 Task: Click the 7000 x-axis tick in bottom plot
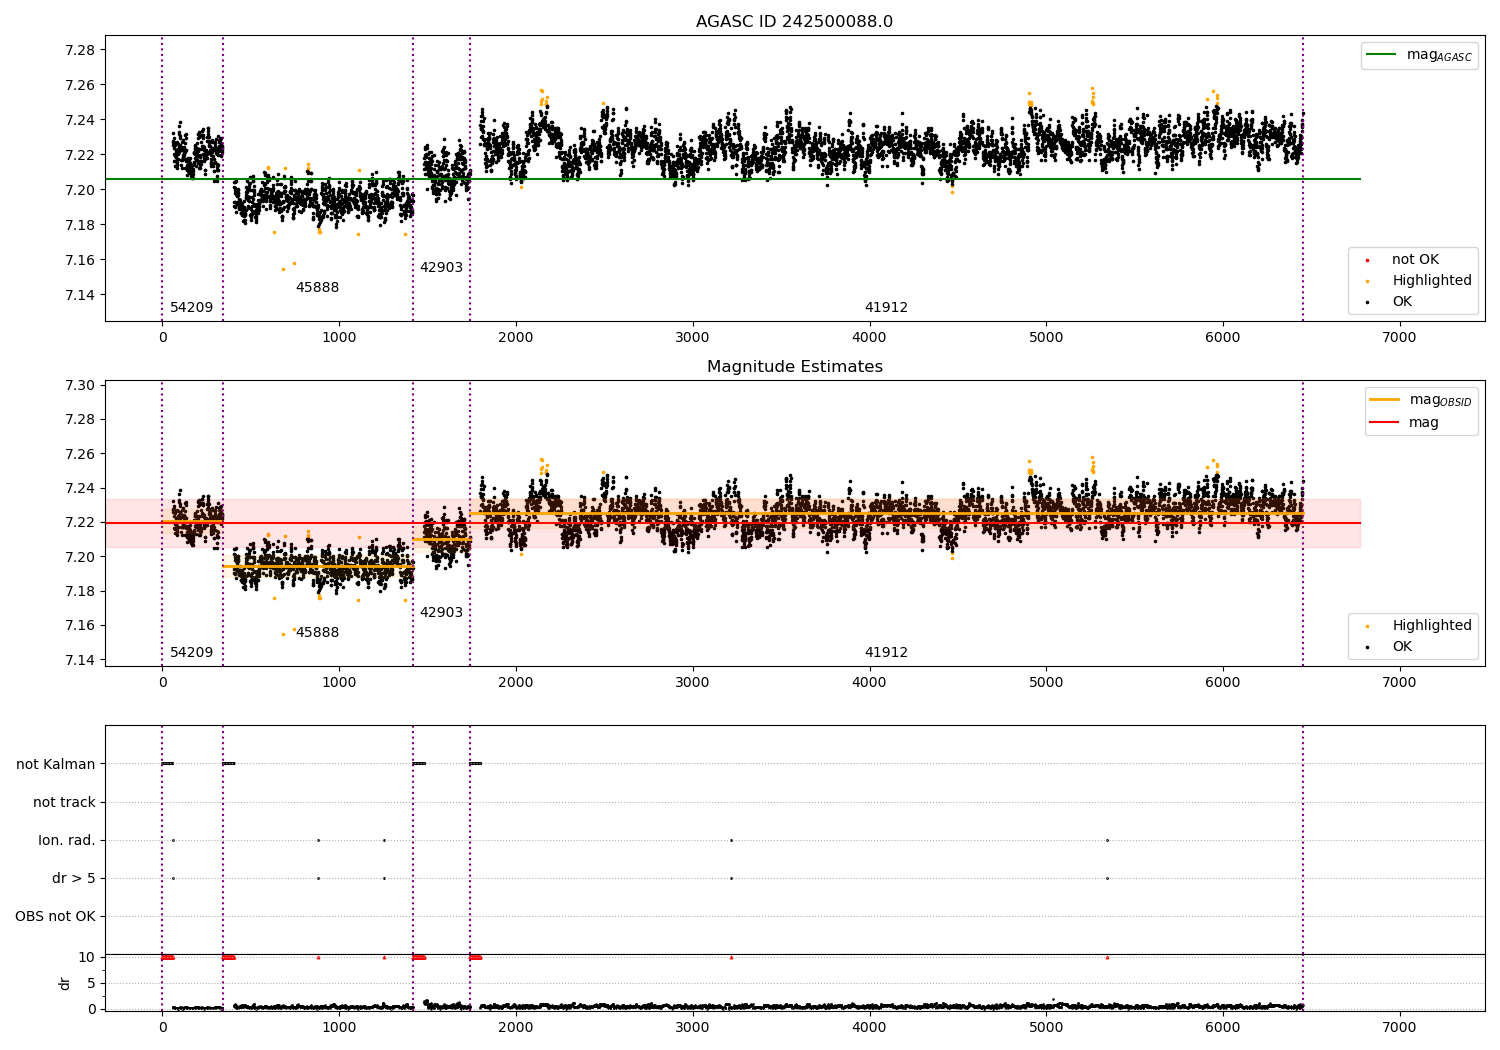(1399, 1027)
